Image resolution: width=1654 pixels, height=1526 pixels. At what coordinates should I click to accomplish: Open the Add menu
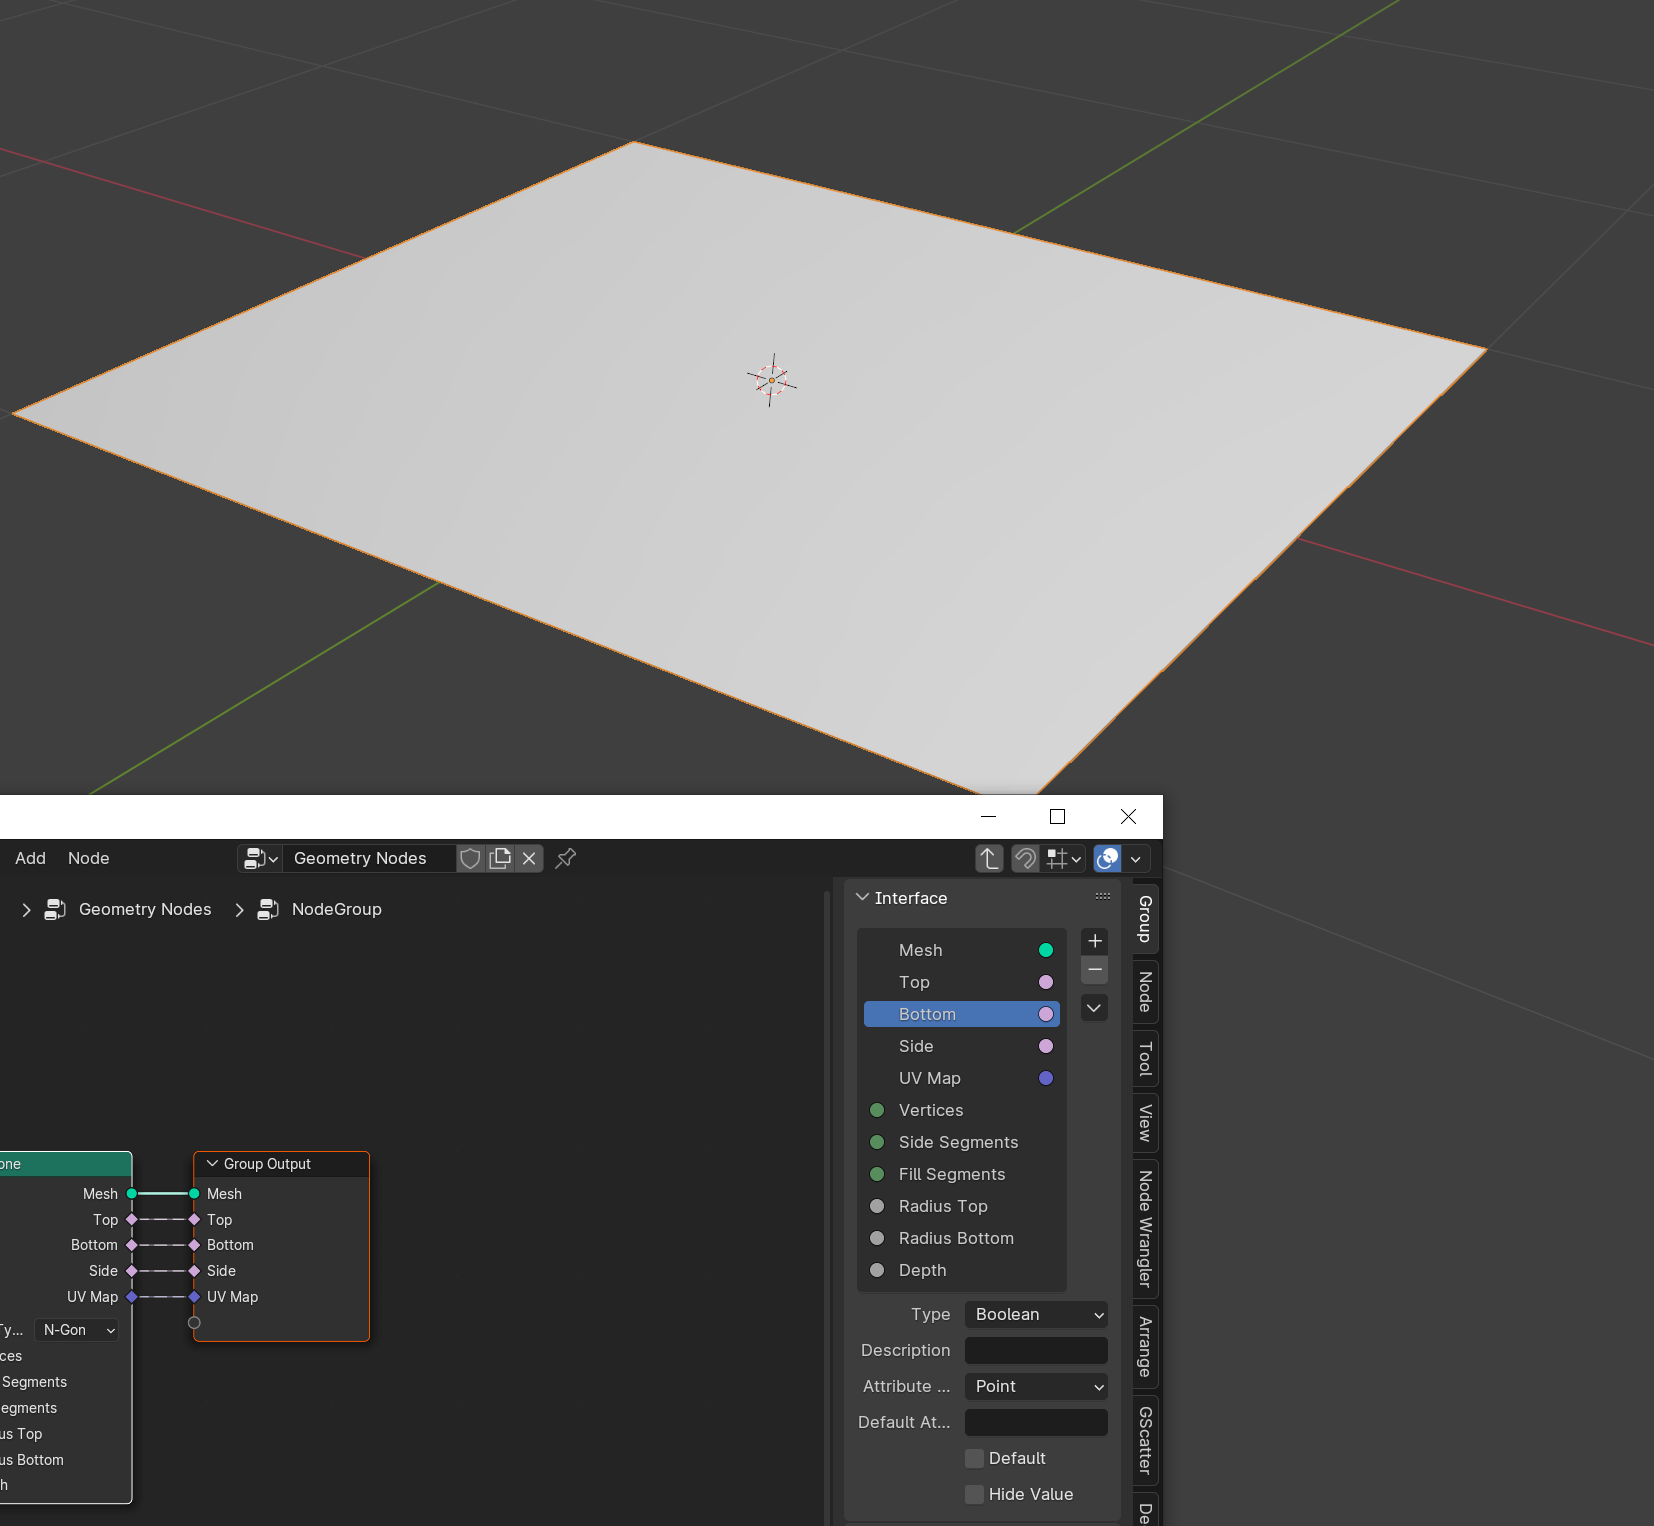[x=30, y=858]
